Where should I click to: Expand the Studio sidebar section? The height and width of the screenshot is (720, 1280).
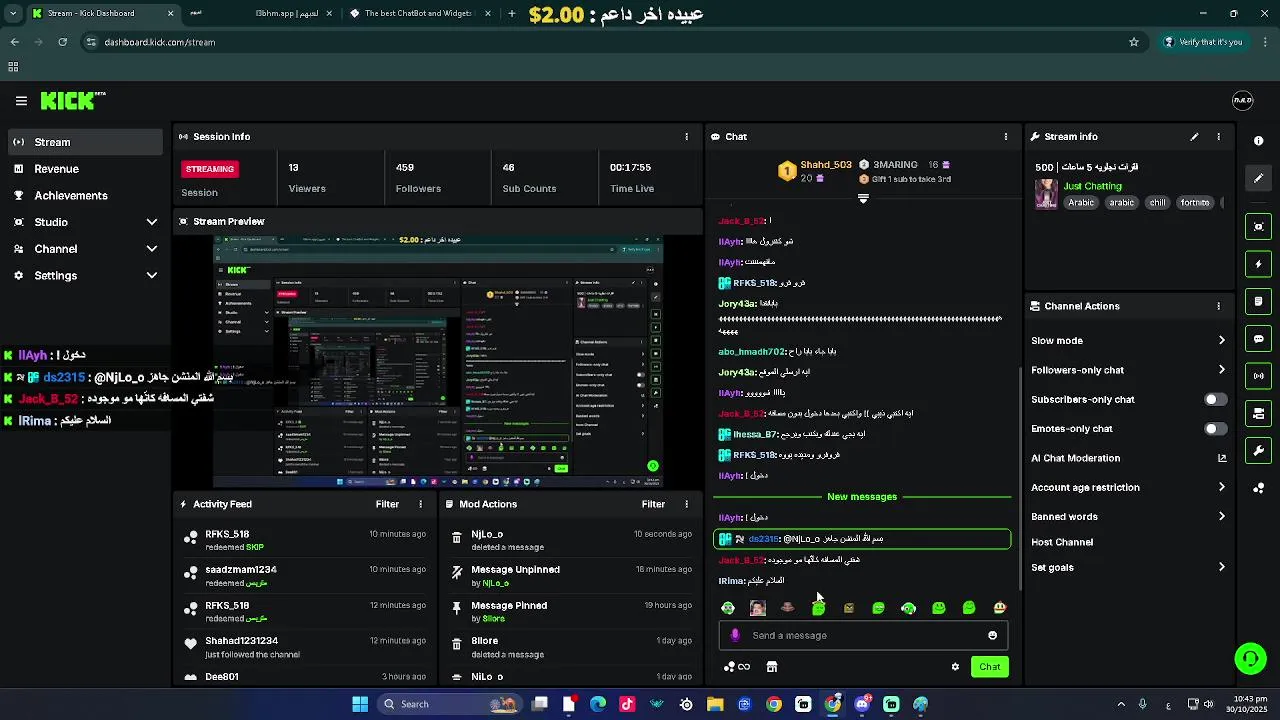(152, 222)
